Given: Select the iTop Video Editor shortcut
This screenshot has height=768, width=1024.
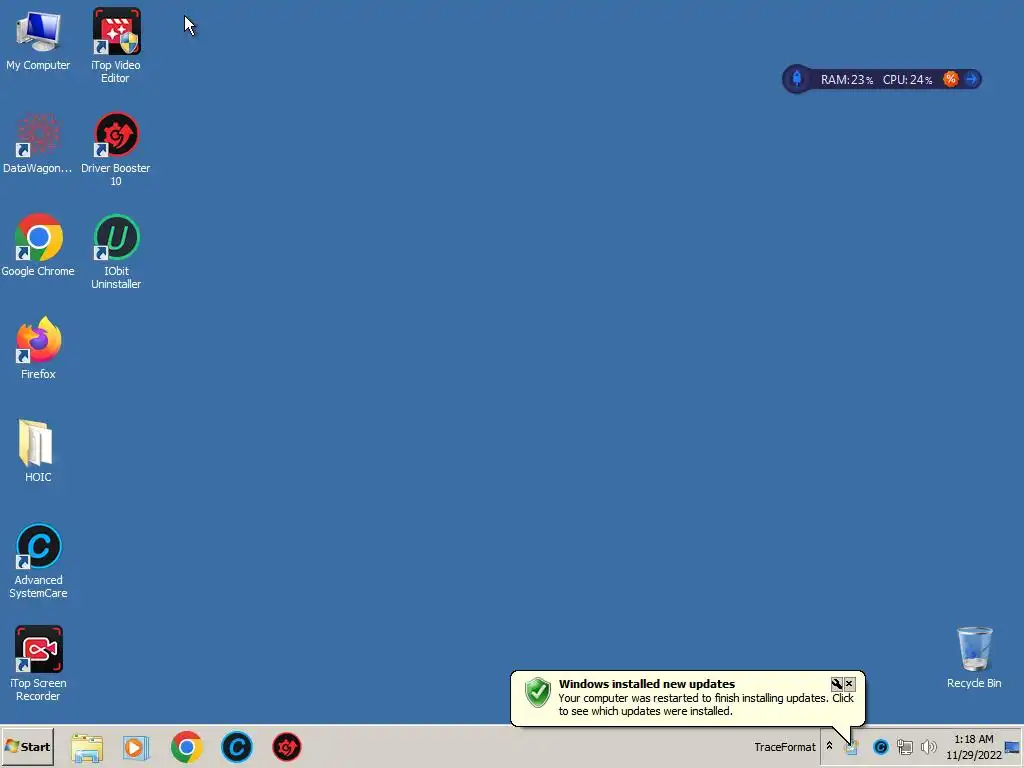Looking at the screenshot, I should click(x=116, y=46).
